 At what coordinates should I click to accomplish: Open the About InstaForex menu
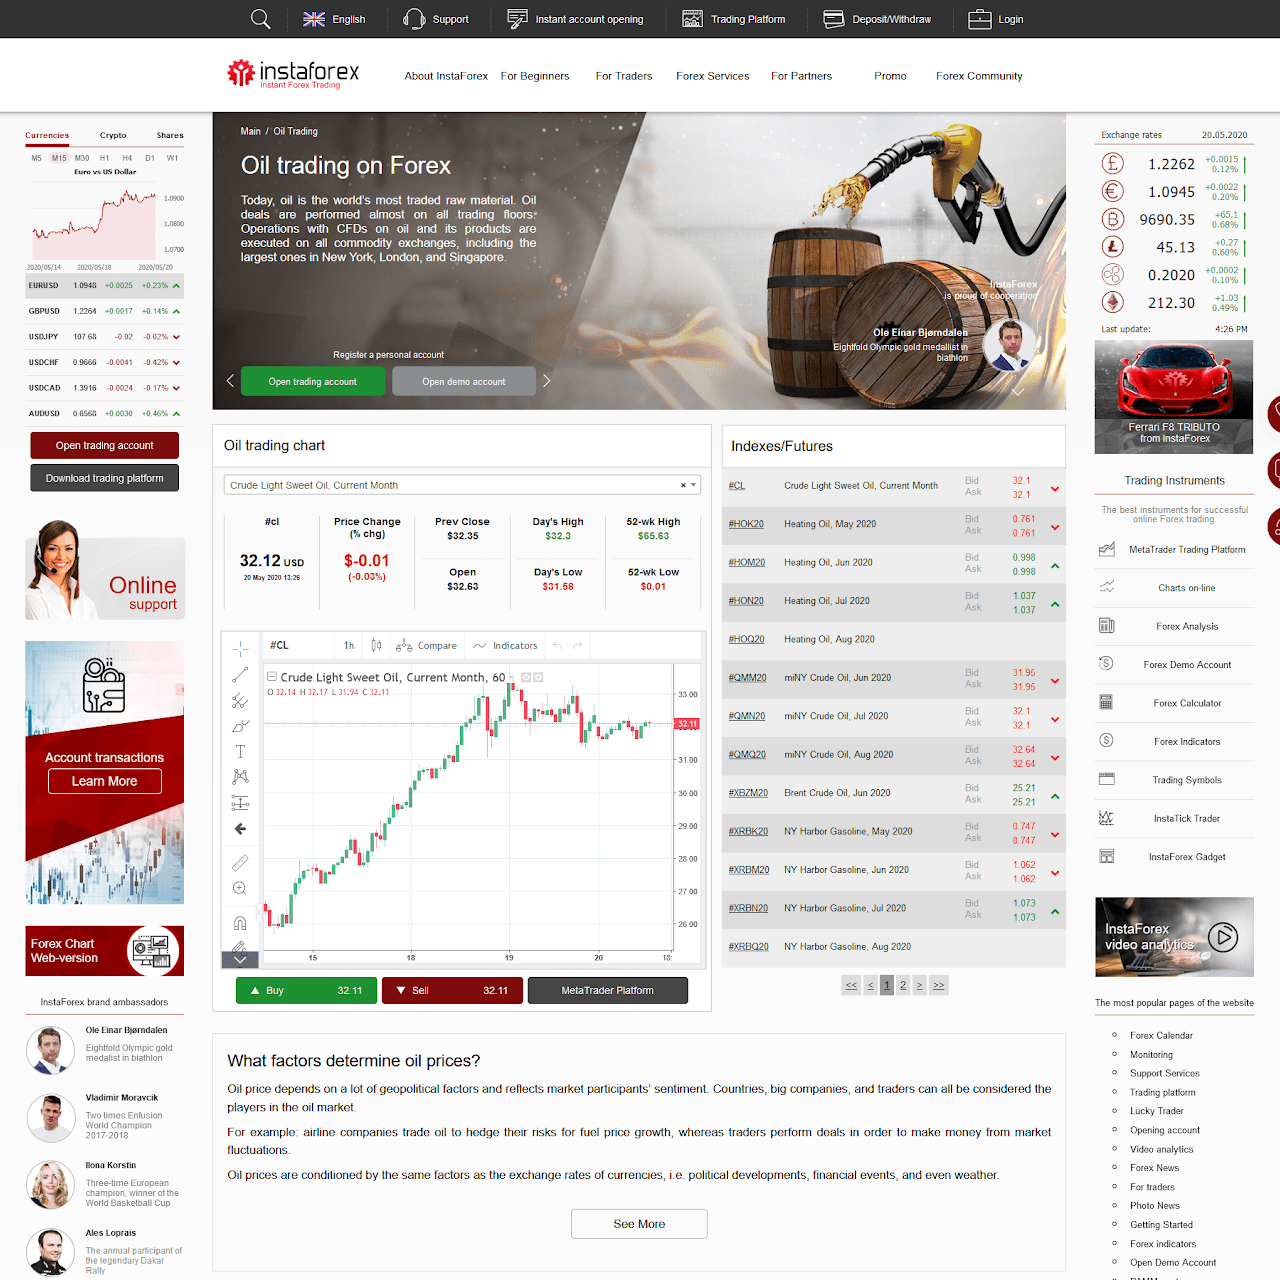pos(446,76)
